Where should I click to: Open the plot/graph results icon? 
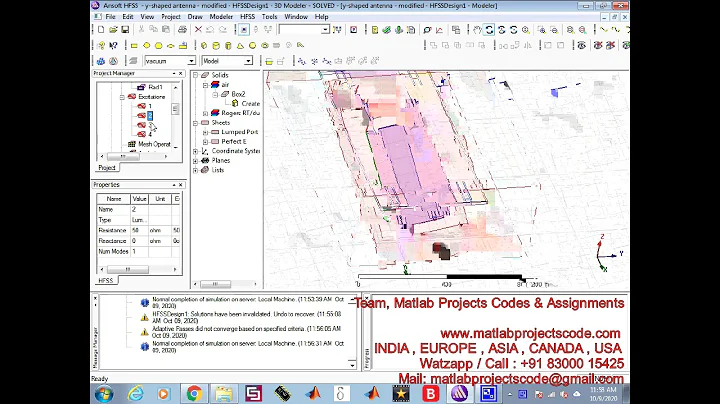pyautogui.click(x=439, y=30)
